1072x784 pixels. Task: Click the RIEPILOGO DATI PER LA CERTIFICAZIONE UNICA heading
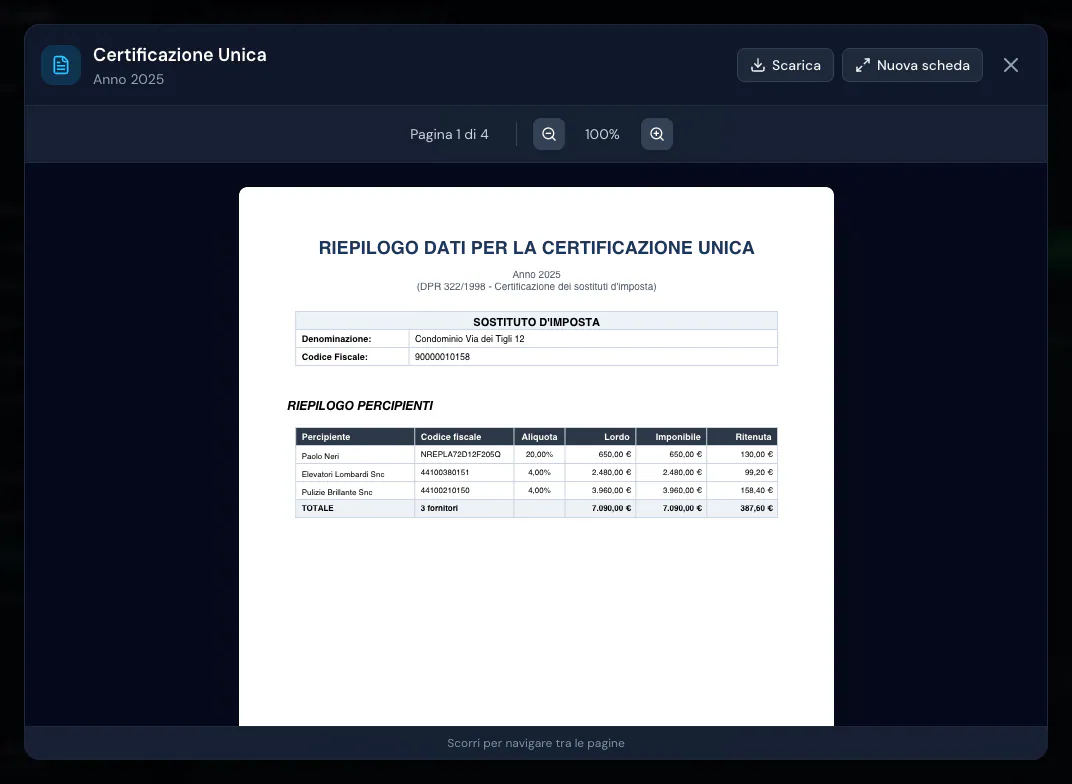[x=536, y=247]
